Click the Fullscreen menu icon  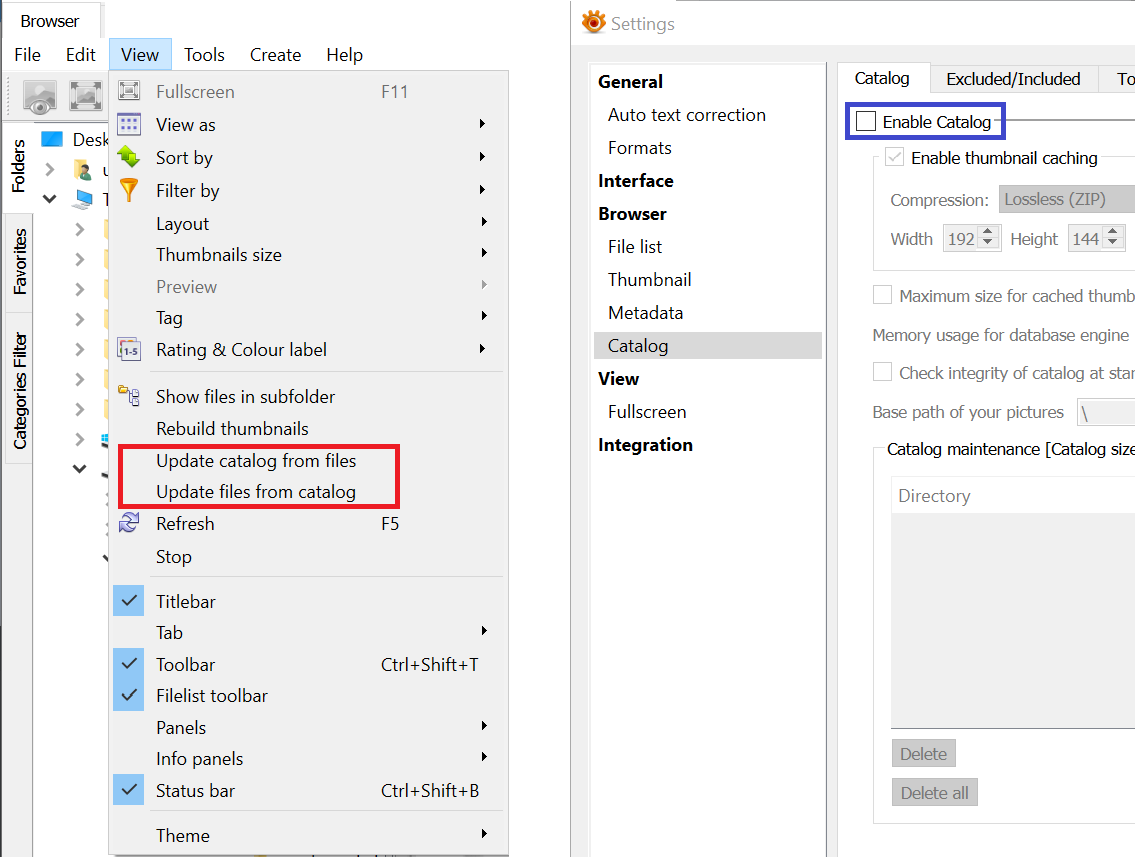129,91
